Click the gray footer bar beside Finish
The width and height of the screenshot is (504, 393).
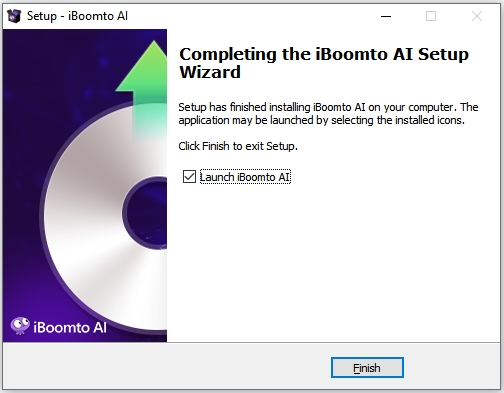pyautogui.click(x=167, y=367)
